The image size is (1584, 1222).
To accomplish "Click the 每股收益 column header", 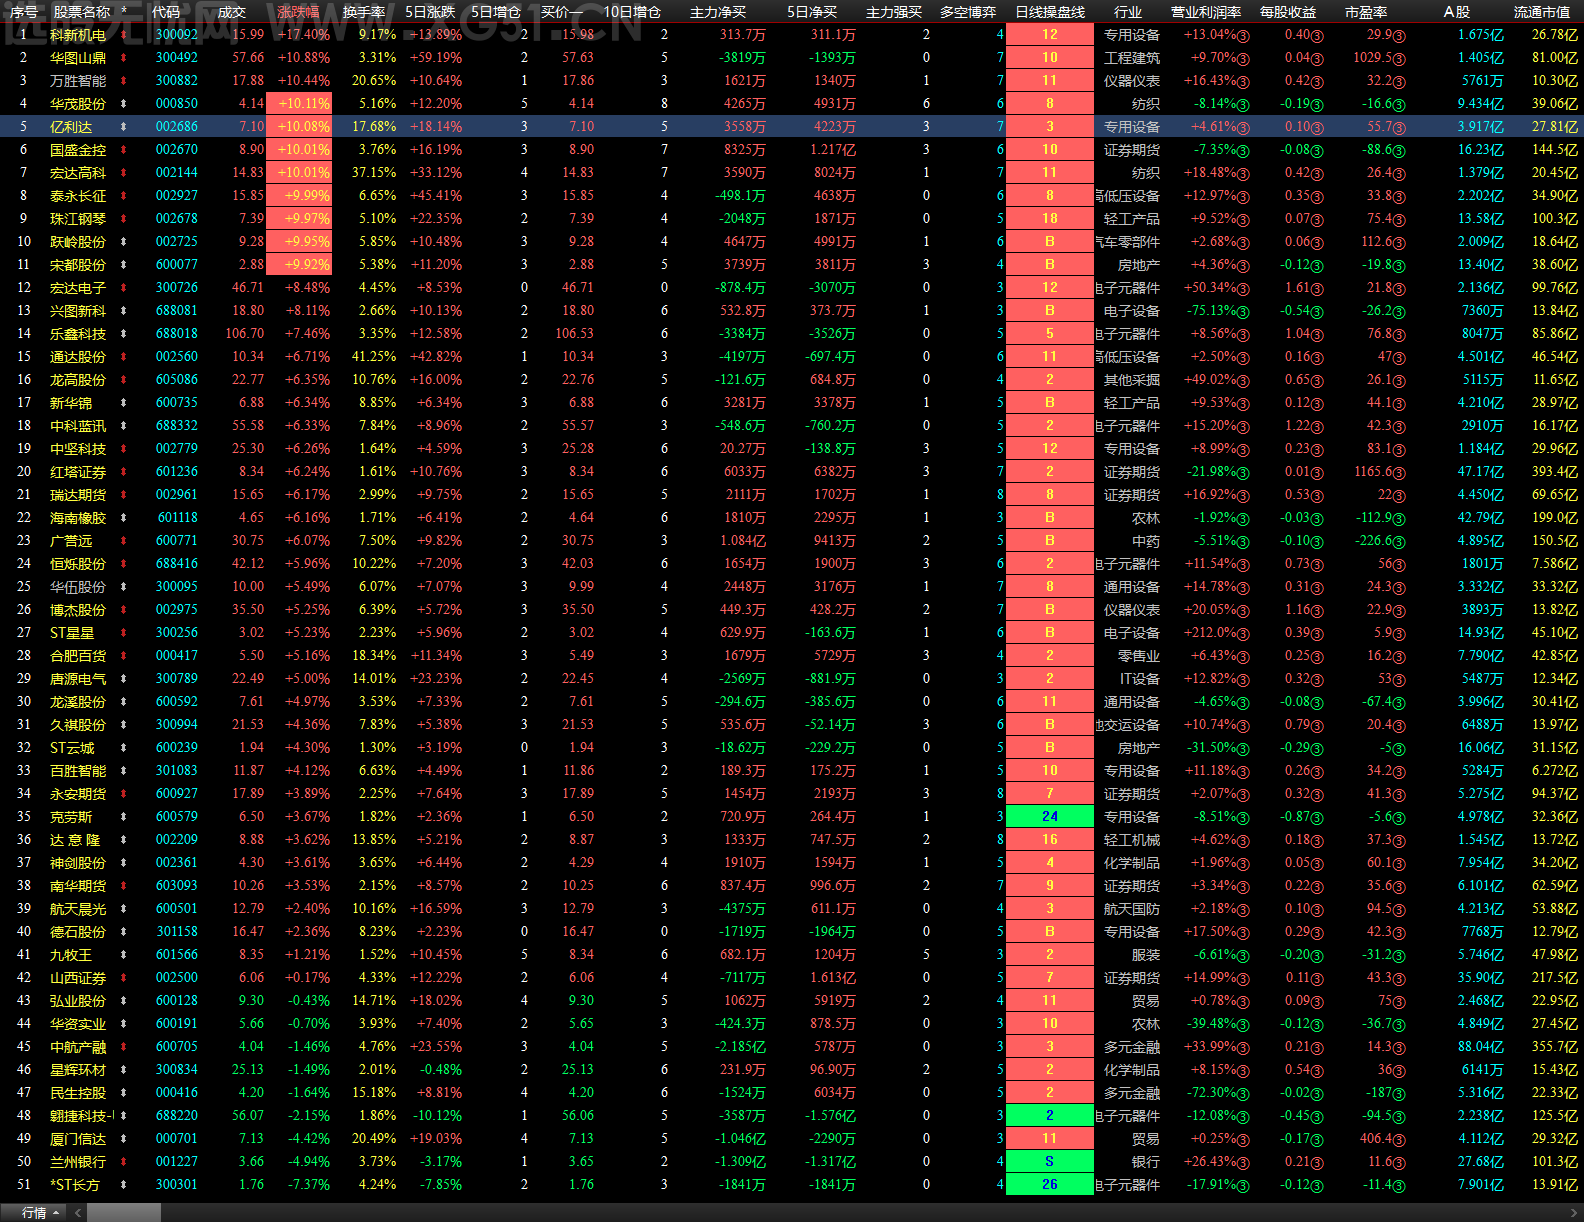I will [1288, 12].
